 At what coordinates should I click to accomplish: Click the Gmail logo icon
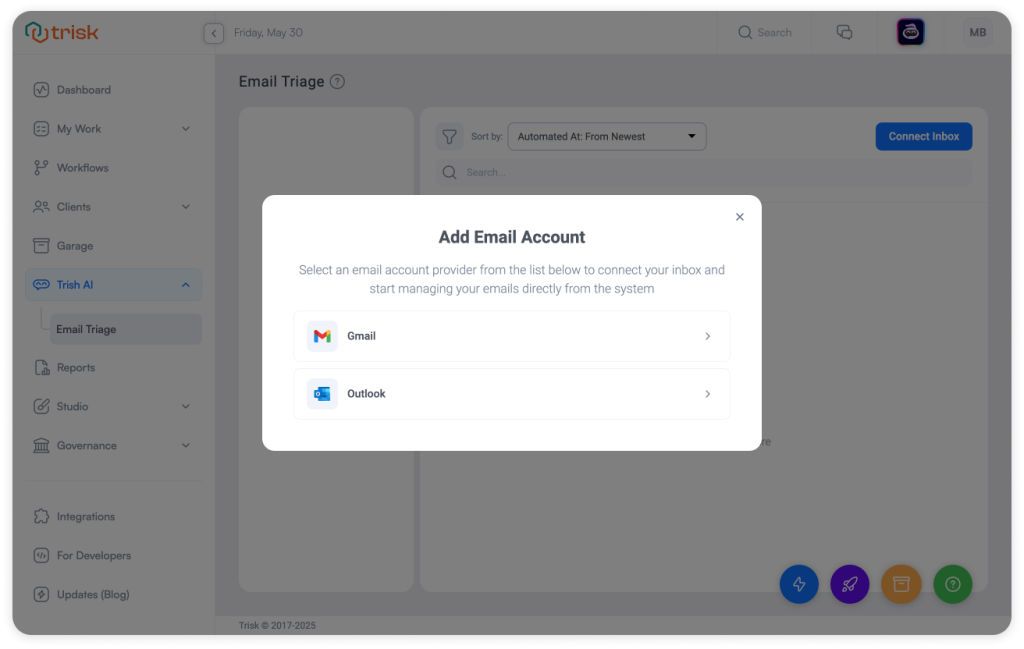pos(322,336)
